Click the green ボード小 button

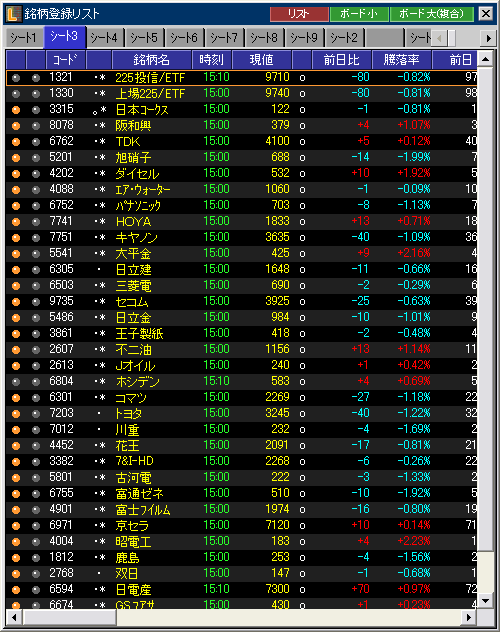[359, 14]
